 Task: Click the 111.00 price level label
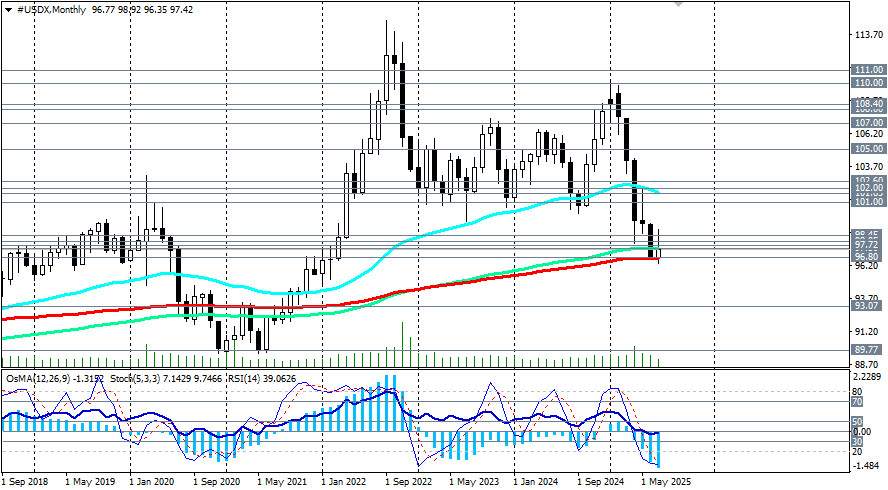(x=869, y=70)
